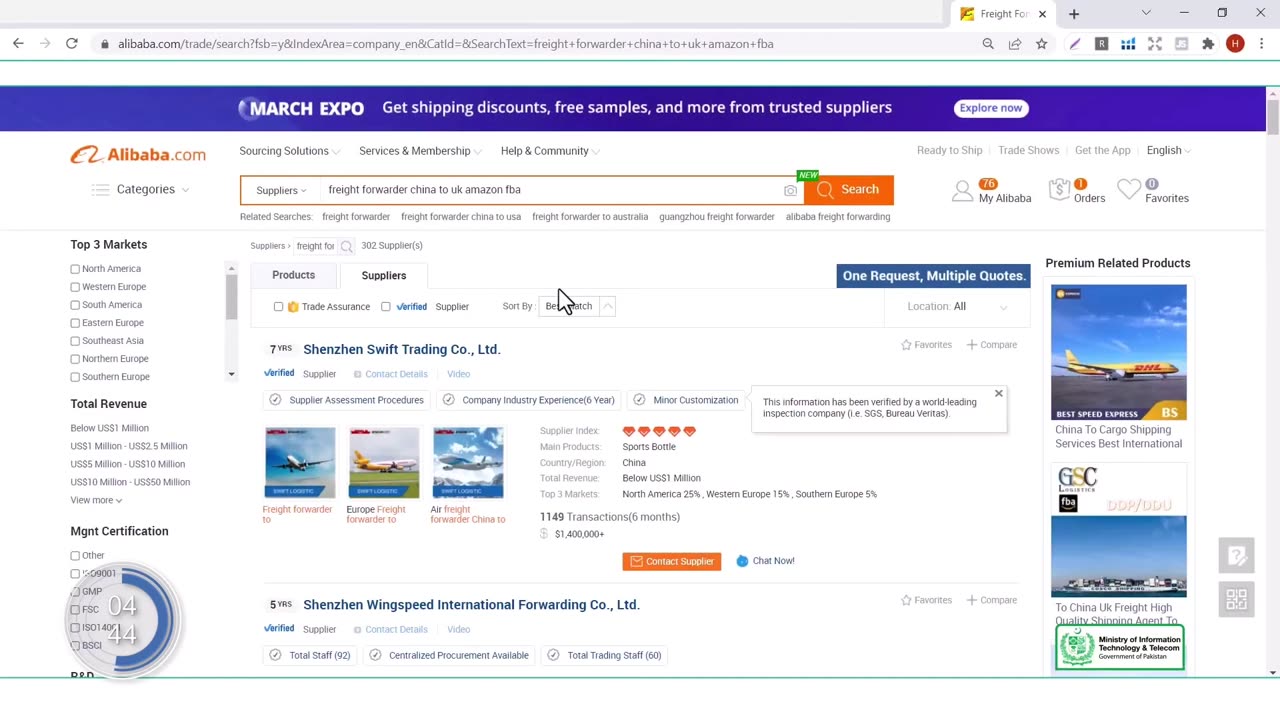The width and height of the screenshot is (1280, 720).
Task: Open One Request, Multiple Quotes banner
Action: (933, 276)
